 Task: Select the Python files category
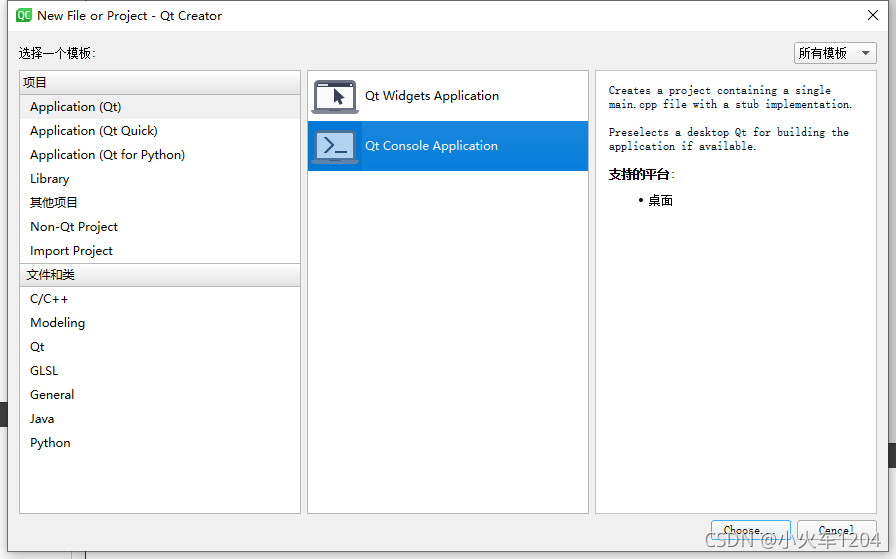[x=159, y=443]
